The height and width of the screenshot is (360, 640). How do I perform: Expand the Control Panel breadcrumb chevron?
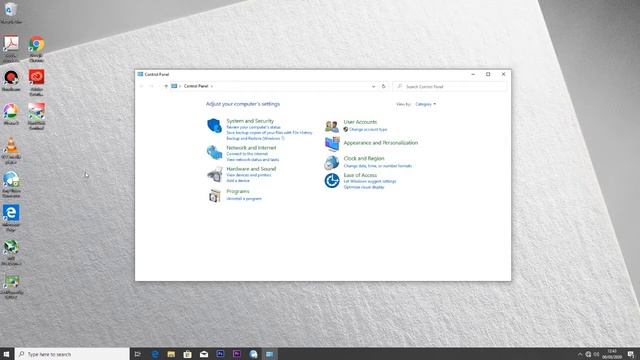pyautogui.click(x=212, y=87)
